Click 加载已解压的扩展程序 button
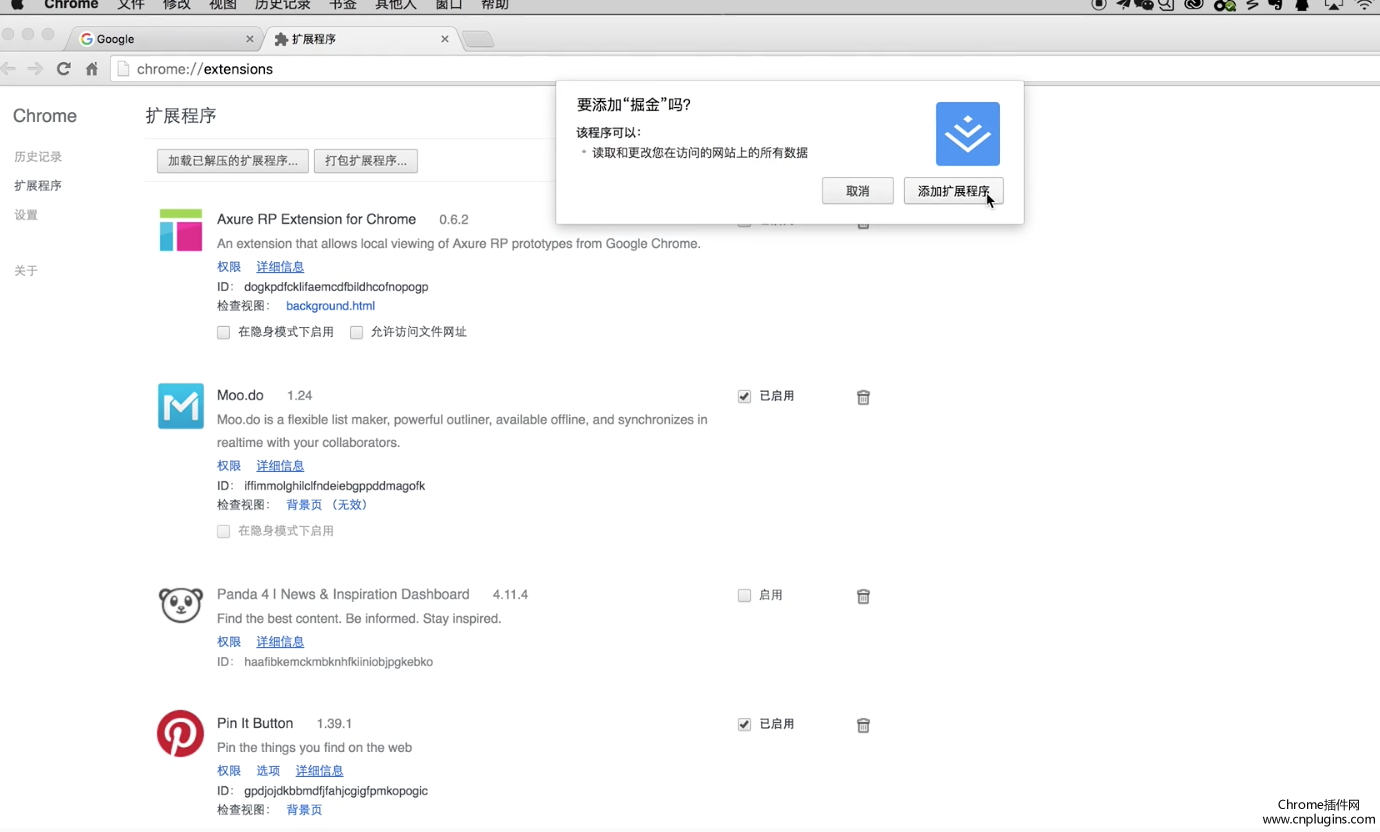This screenshot has width=1380, height=832. point(233,161)
